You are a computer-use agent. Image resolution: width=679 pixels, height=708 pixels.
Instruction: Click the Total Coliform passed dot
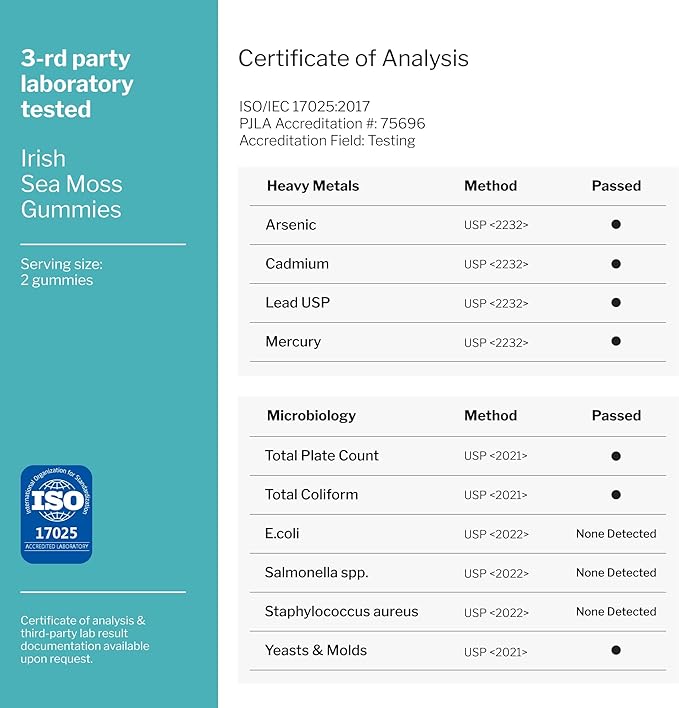click(x=616, y=495)
